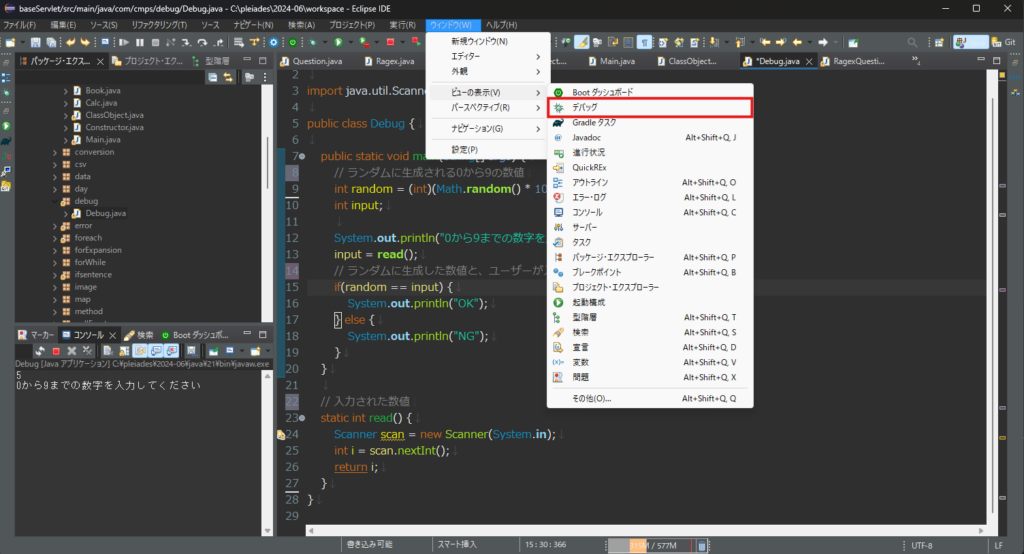Click the heap memory usage bar
The width and height of the screenshot is (1024, 554).
pos(653,545)
